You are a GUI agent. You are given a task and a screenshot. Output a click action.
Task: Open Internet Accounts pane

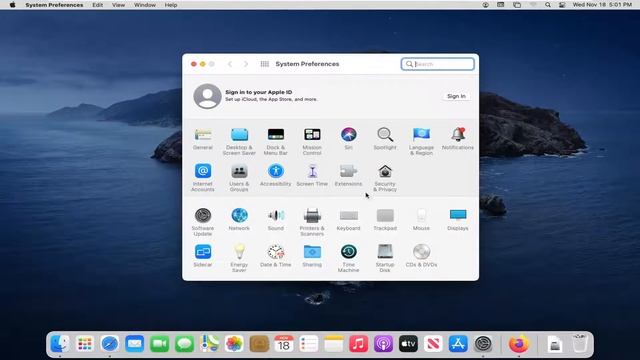pos(203,178)
